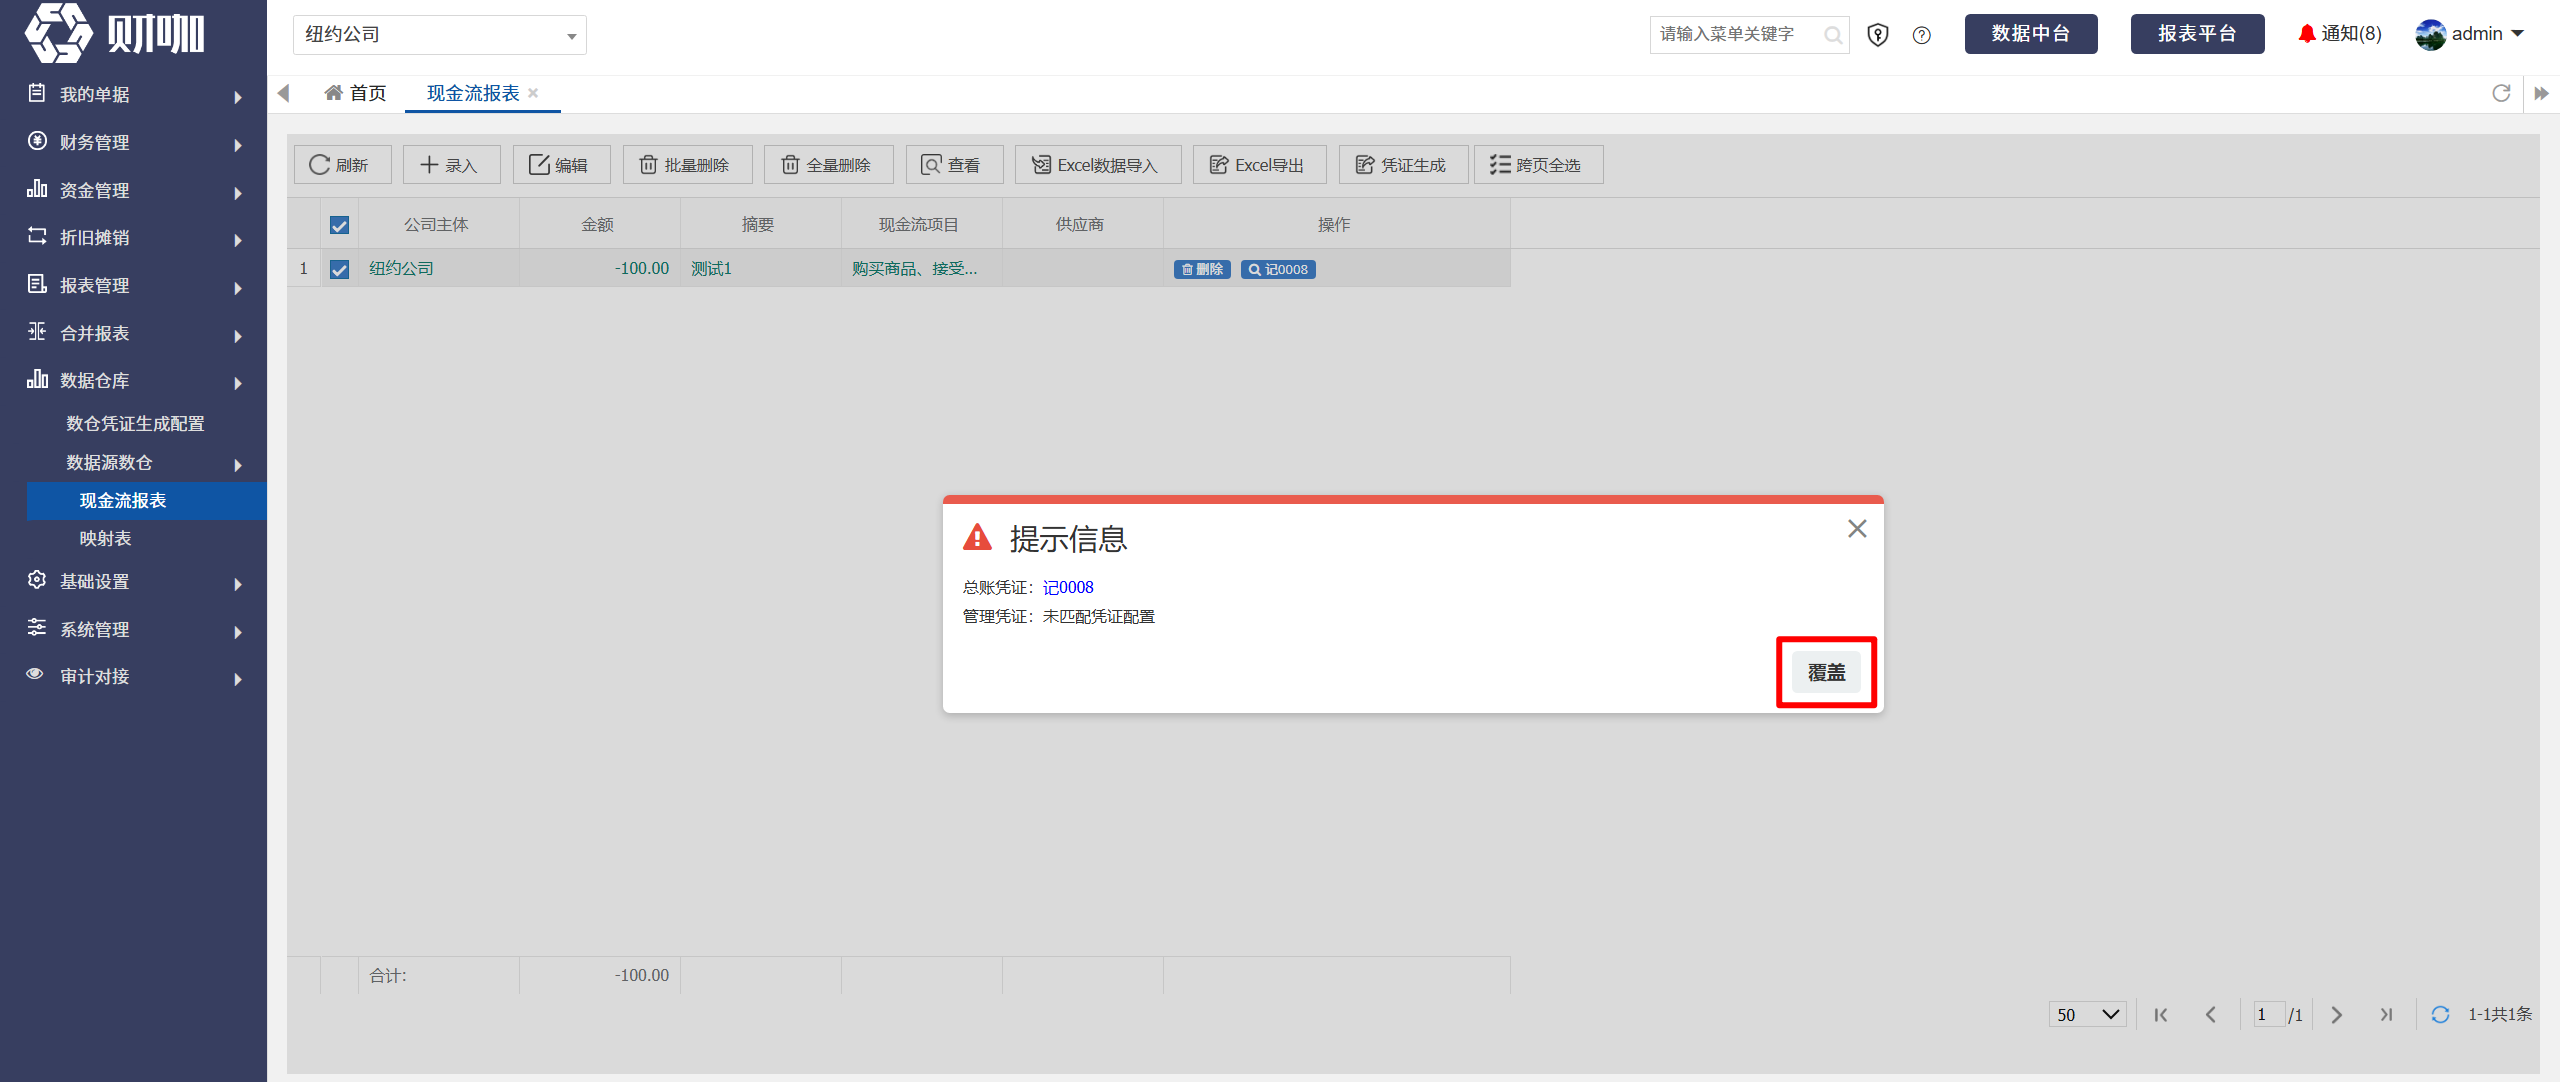Image resolution: width=2560 pixels, height=1082 pixels.
Task: Select 映射表 in the sidebar
Action: [x=106, y=538]
